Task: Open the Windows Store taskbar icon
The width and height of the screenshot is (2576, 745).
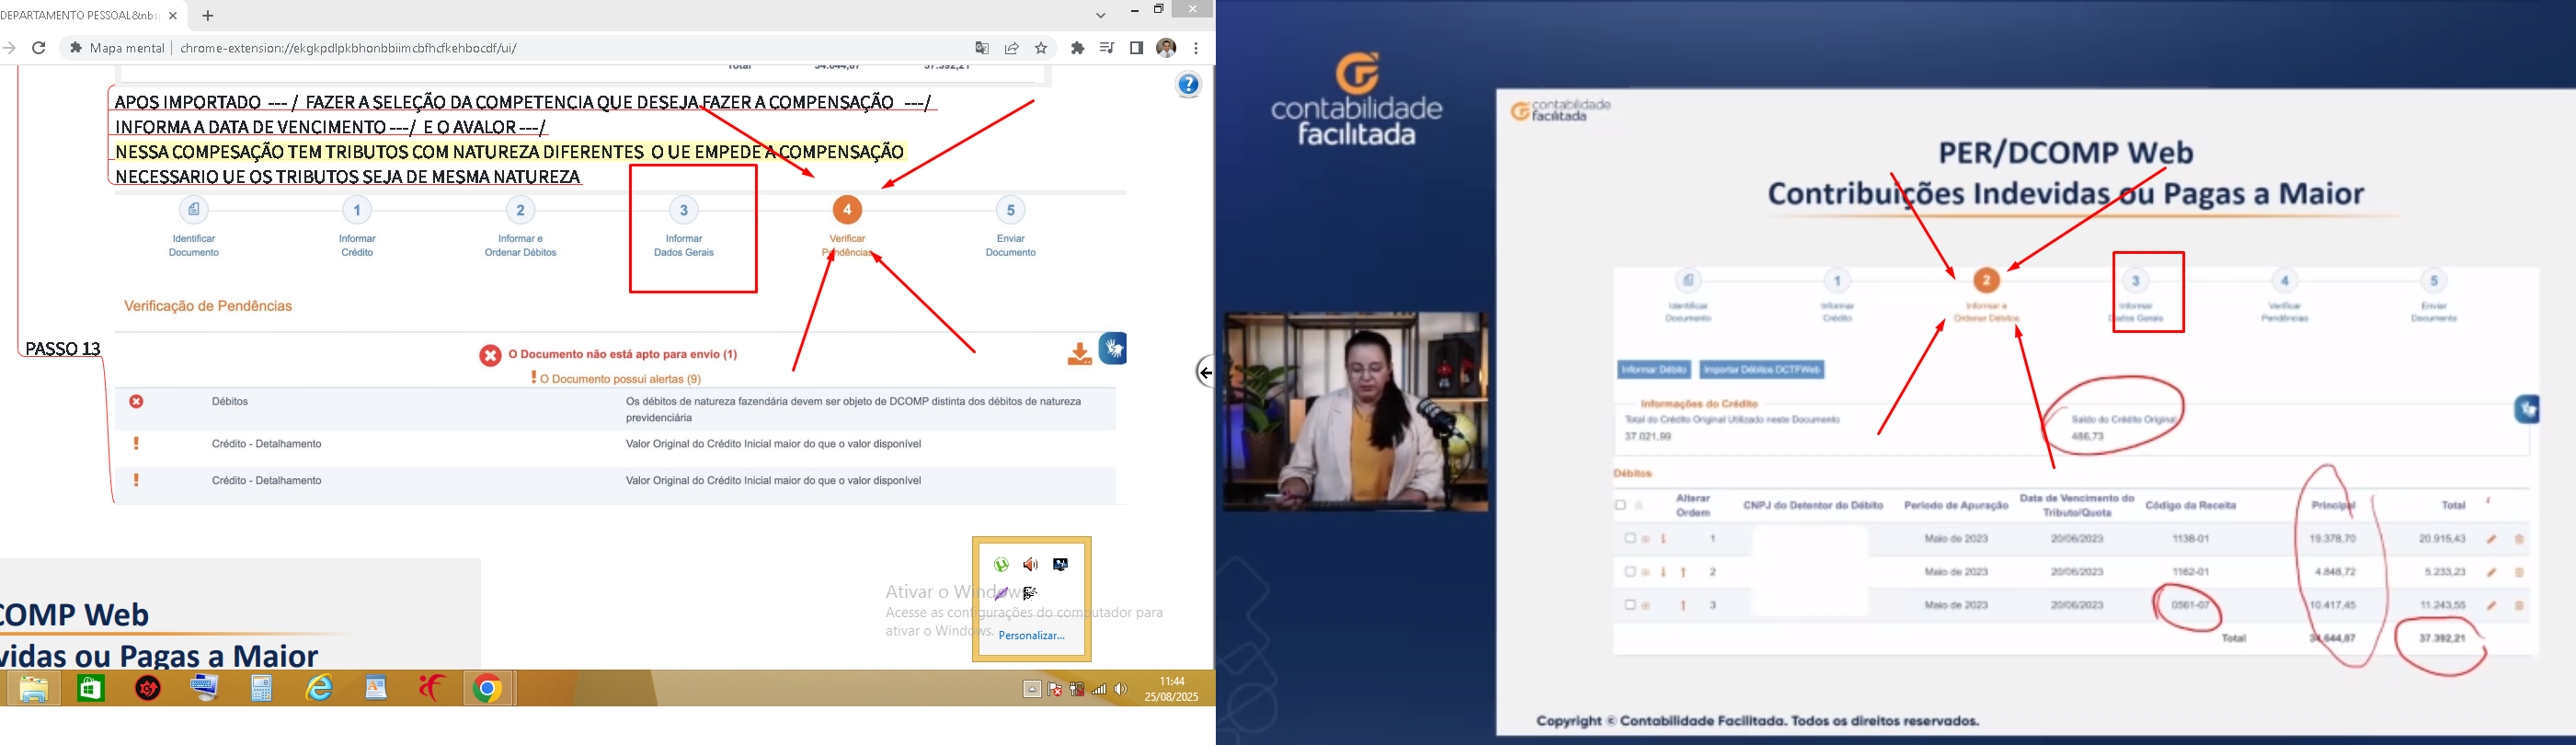Action: pyautogui.click(x=91, y=689)
